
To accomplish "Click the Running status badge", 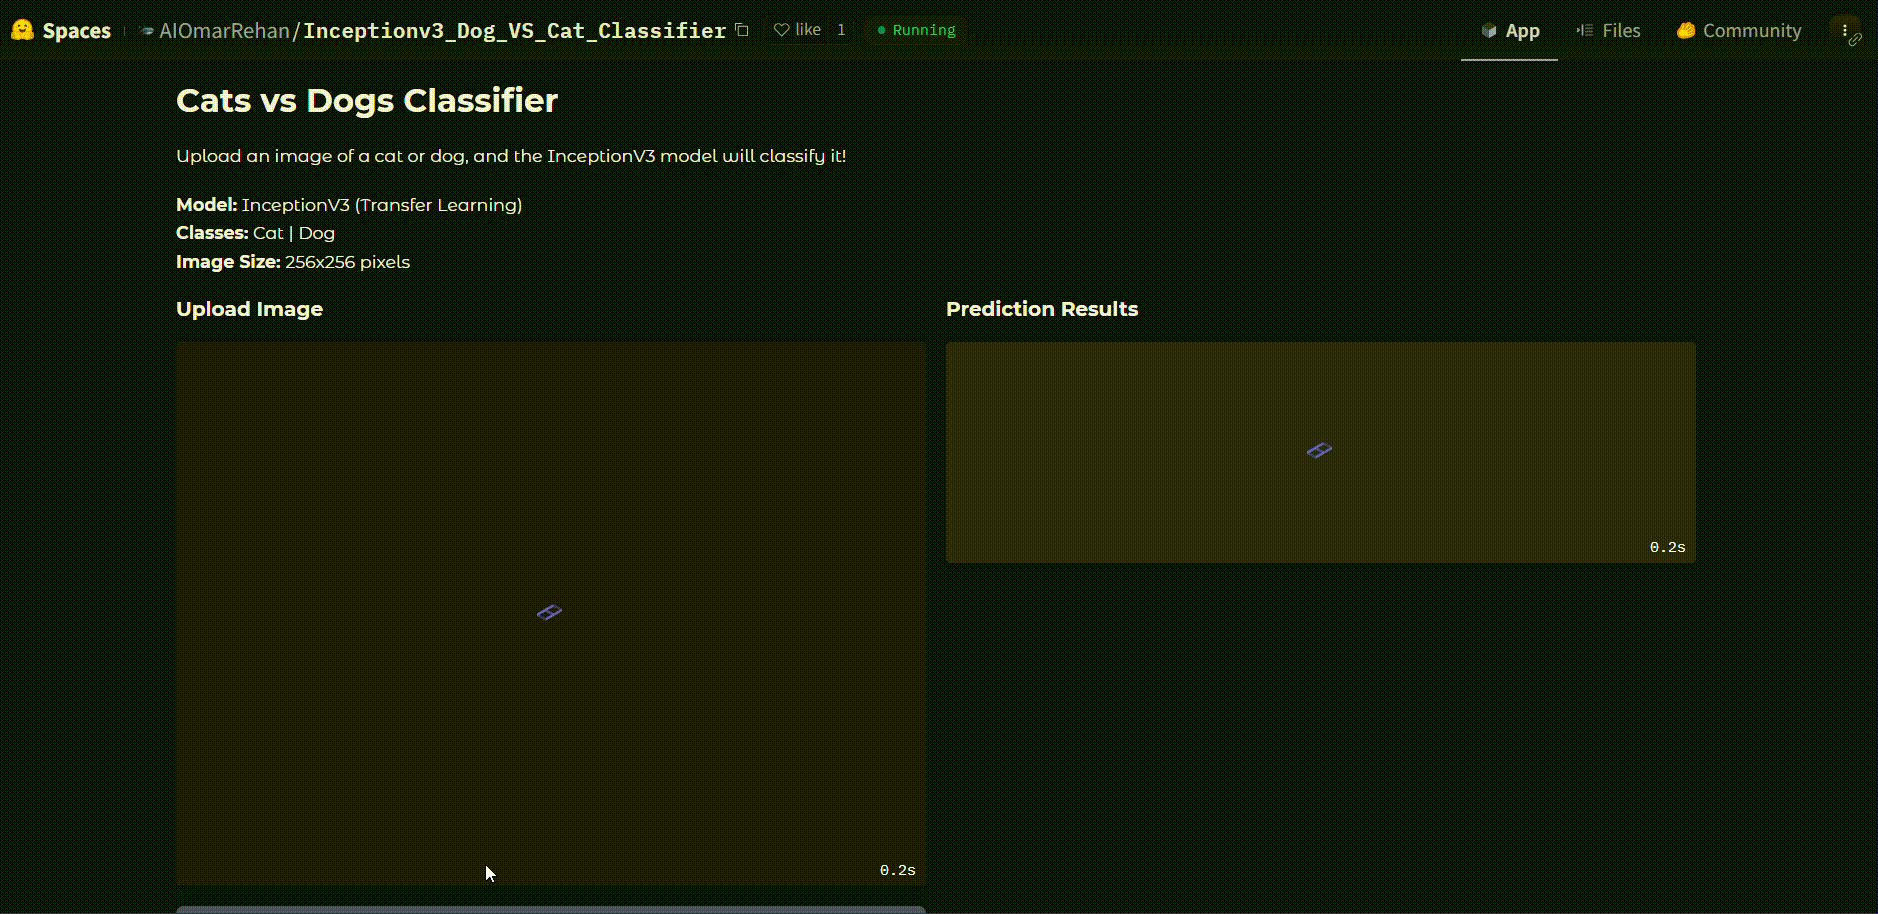I will pyautogui.click(x=915, y=30).
